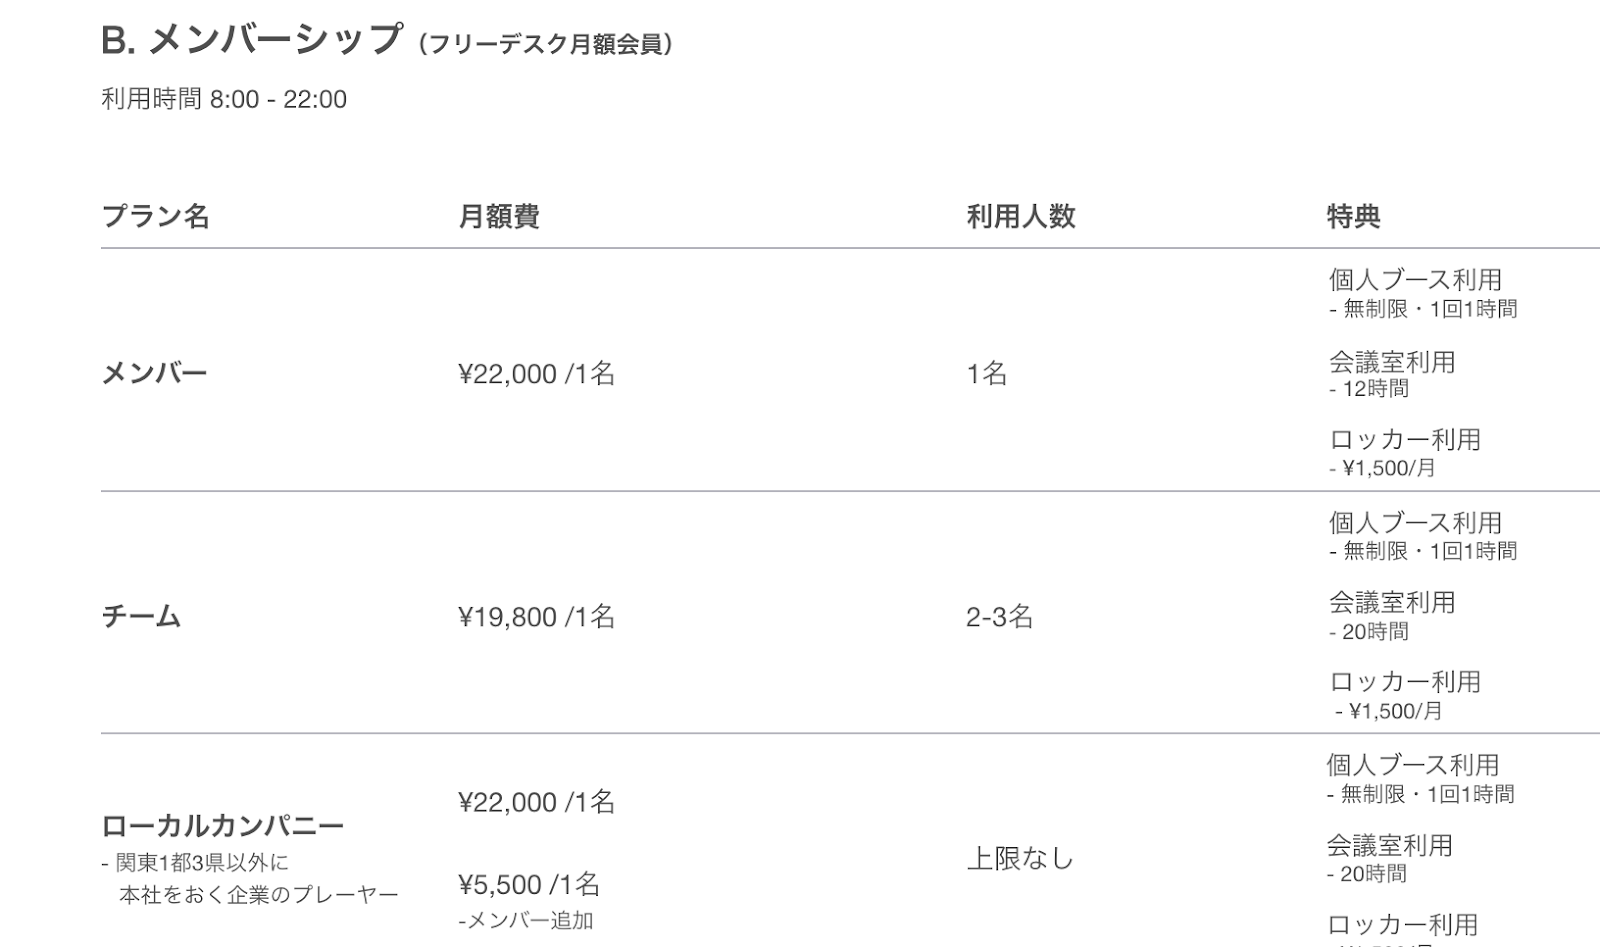Click the メンバー plan's 会議室利用 12時間 benefit

pos(1391,373)
